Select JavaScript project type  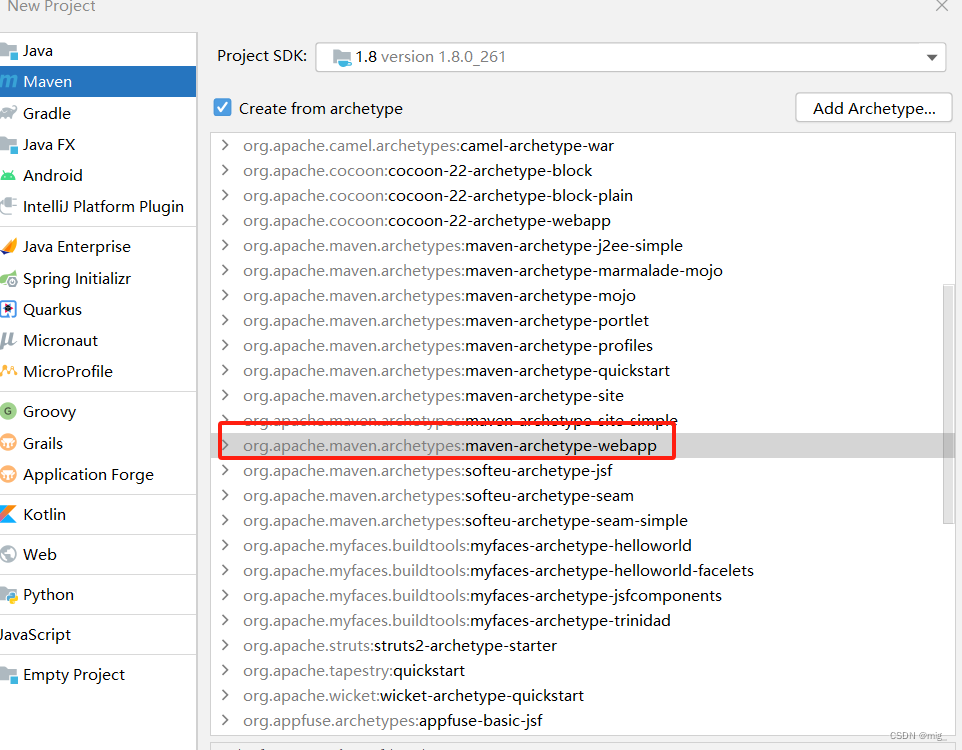pos(98,635)
